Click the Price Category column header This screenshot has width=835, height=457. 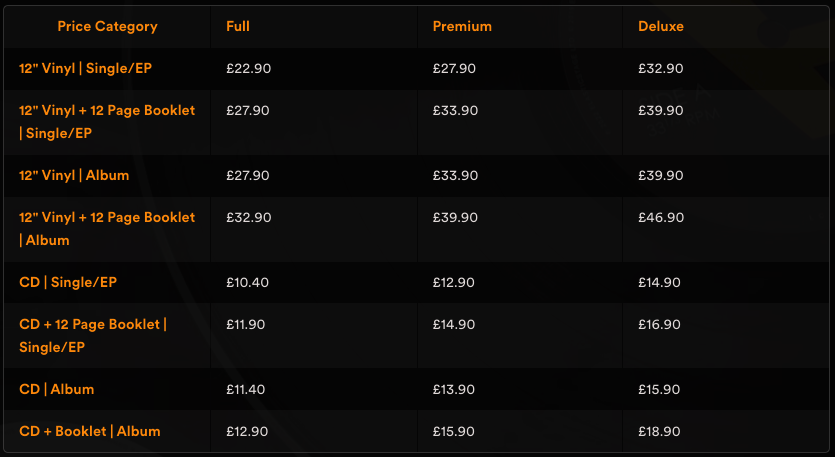click(x=107, y=27)
